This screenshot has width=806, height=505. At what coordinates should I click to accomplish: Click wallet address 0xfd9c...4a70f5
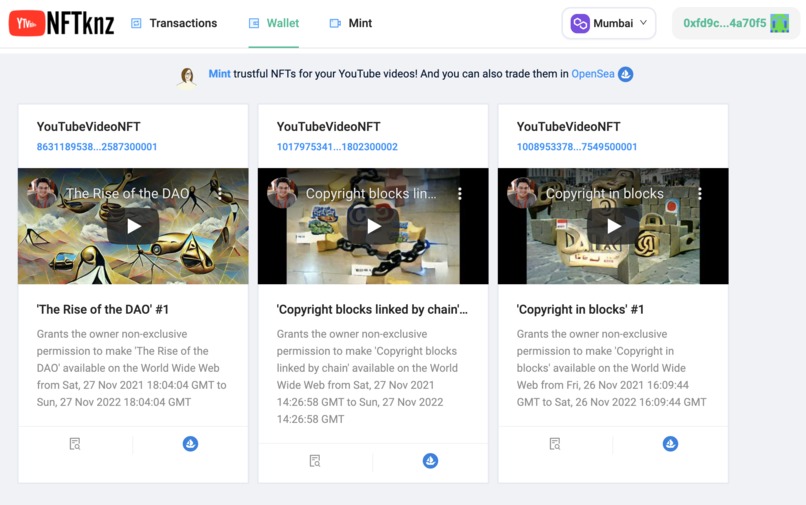pyautogui.click(x=724, y=23)
